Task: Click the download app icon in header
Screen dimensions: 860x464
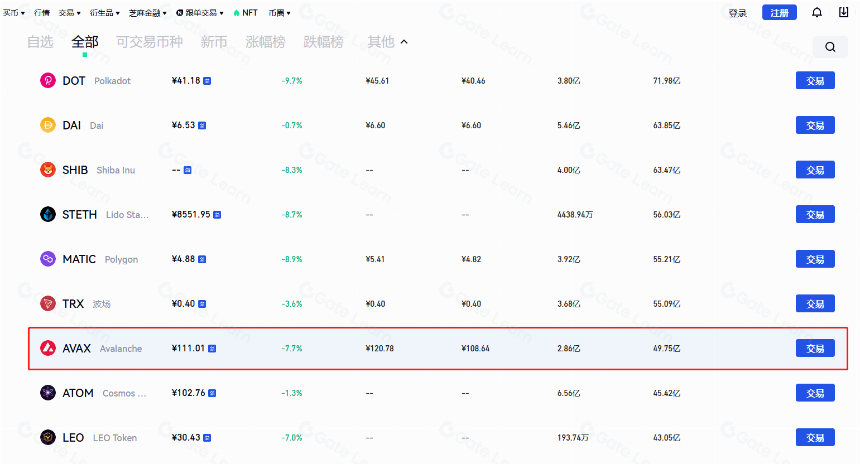Action: coord(844,12)
